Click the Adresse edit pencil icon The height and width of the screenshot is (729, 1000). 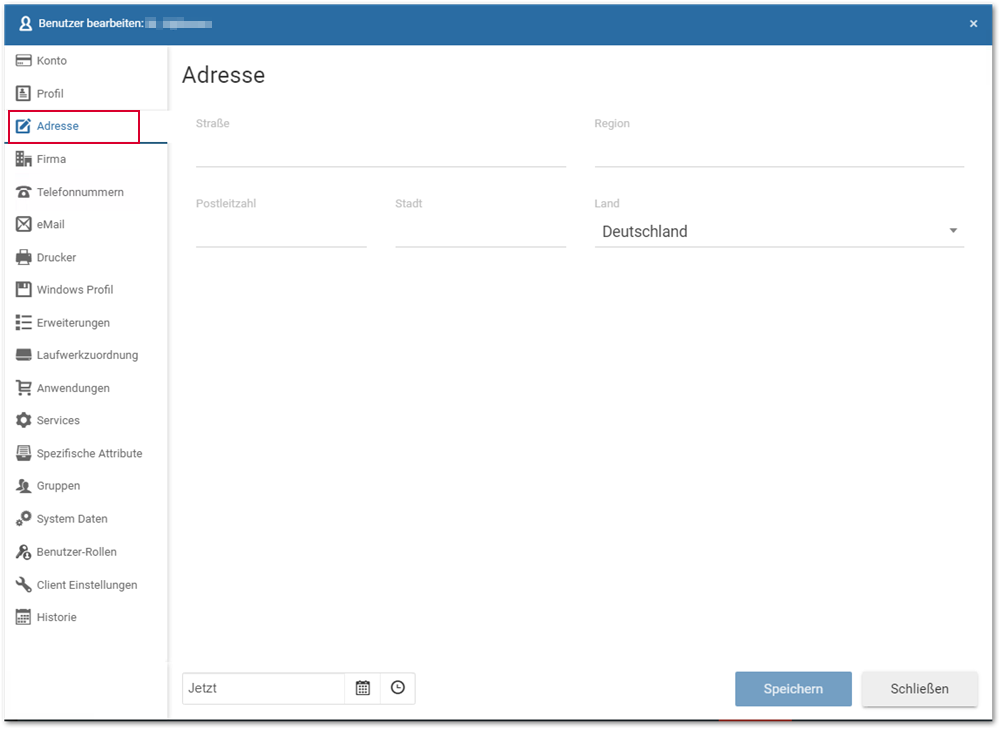(24, 126)
